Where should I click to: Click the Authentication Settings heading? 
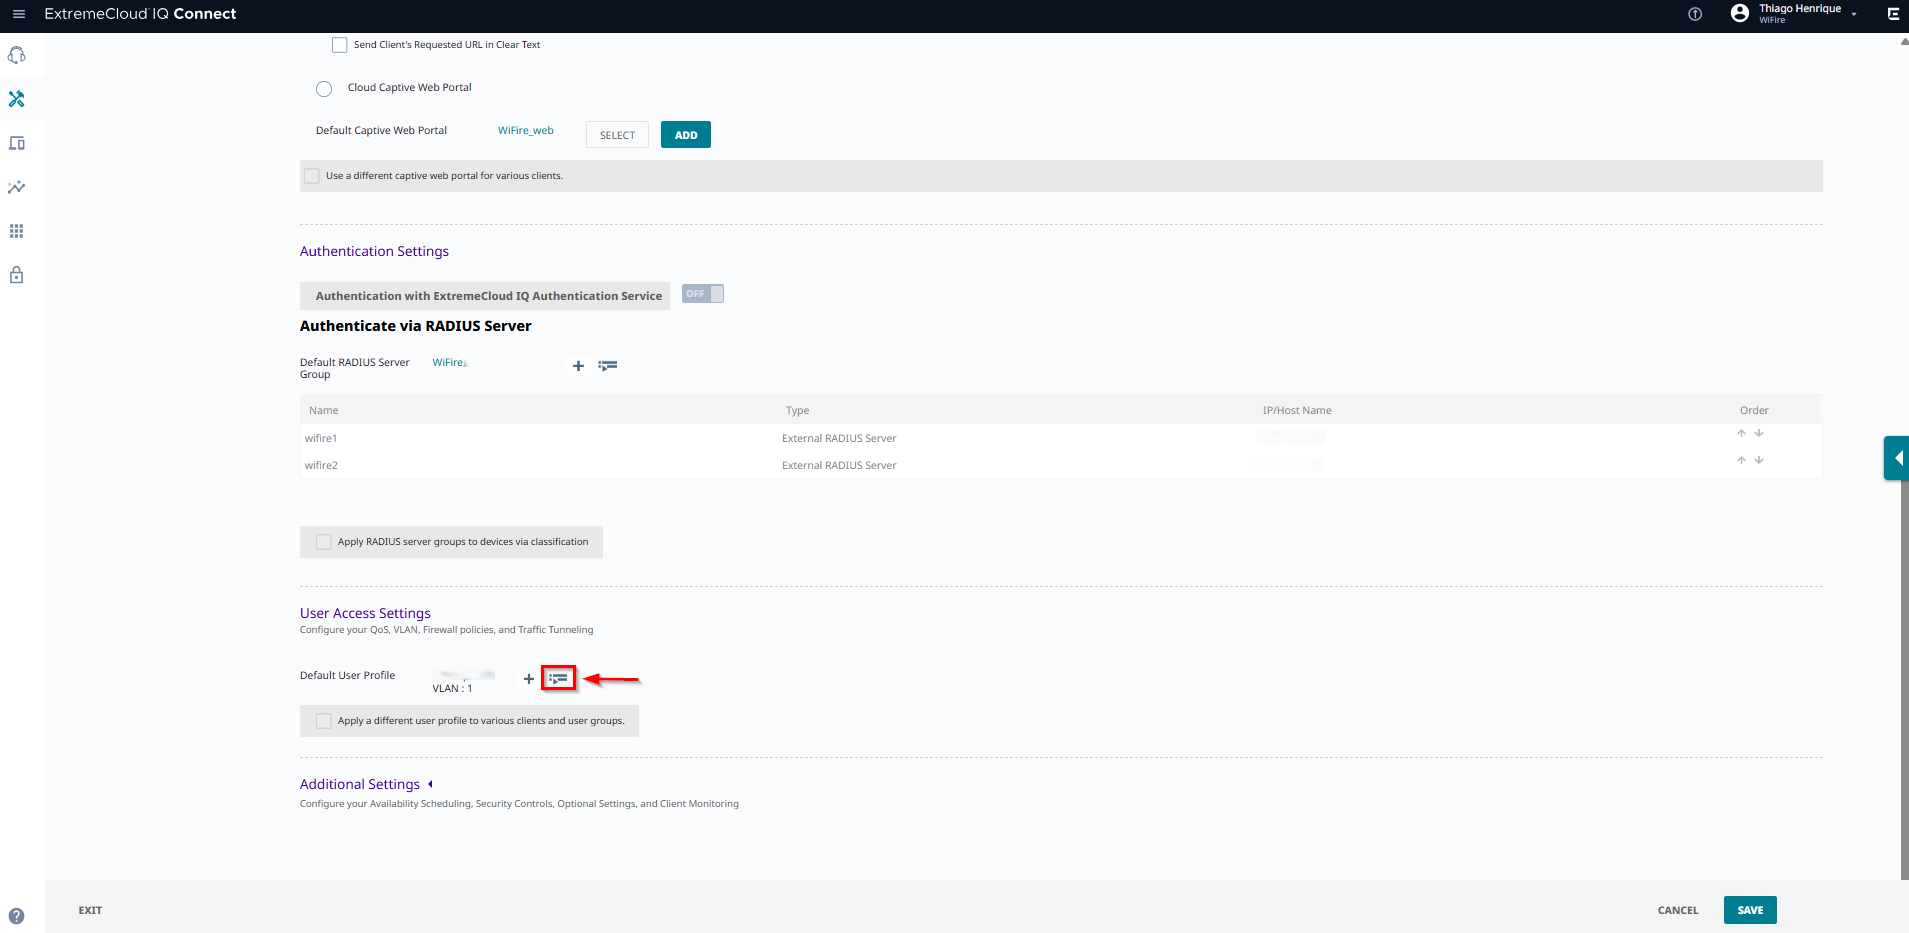(x=374, y=251)
